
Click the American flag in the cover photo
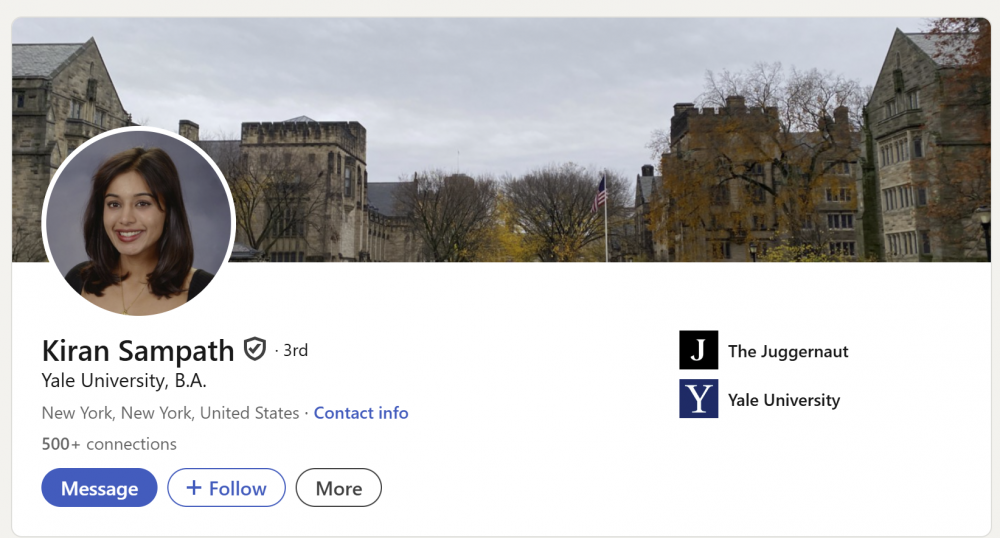599,192
